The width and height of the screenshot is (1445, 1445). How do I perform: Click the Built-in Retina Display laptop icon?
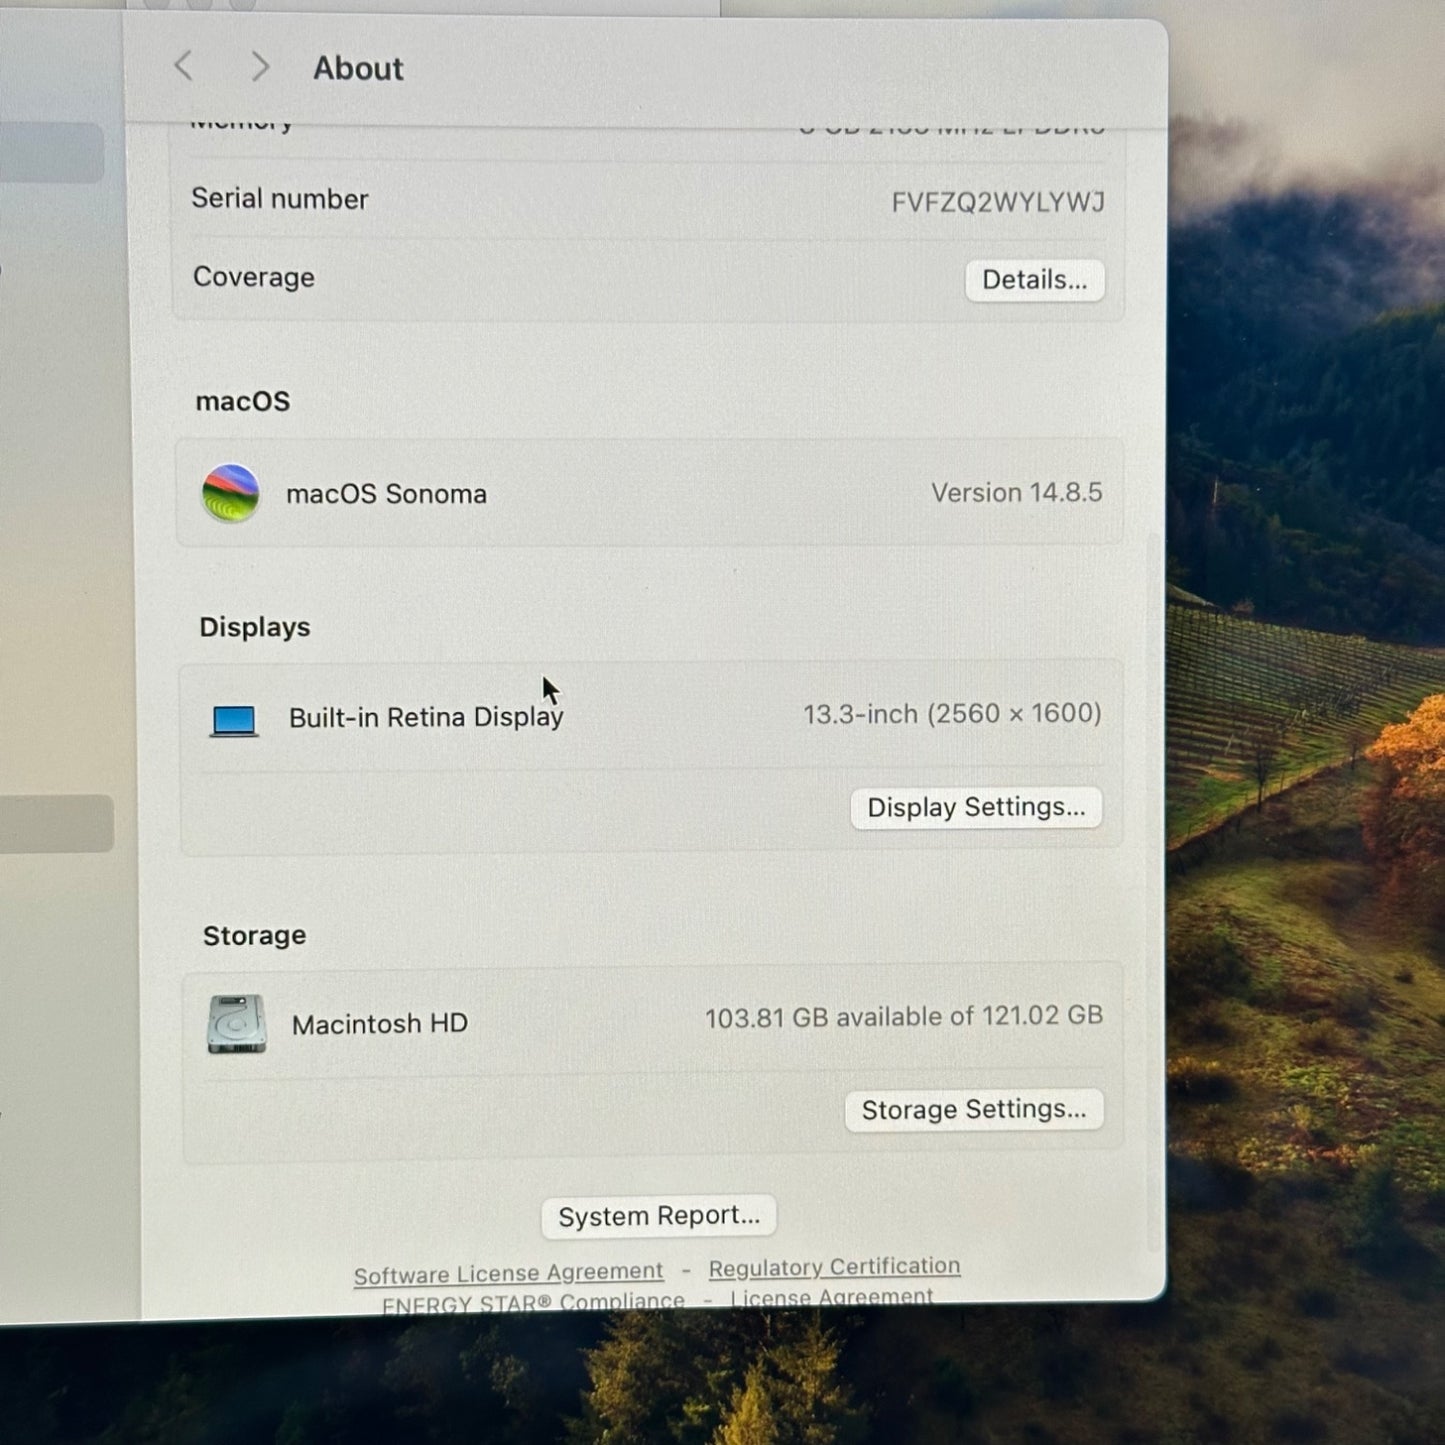click(234, 720)
